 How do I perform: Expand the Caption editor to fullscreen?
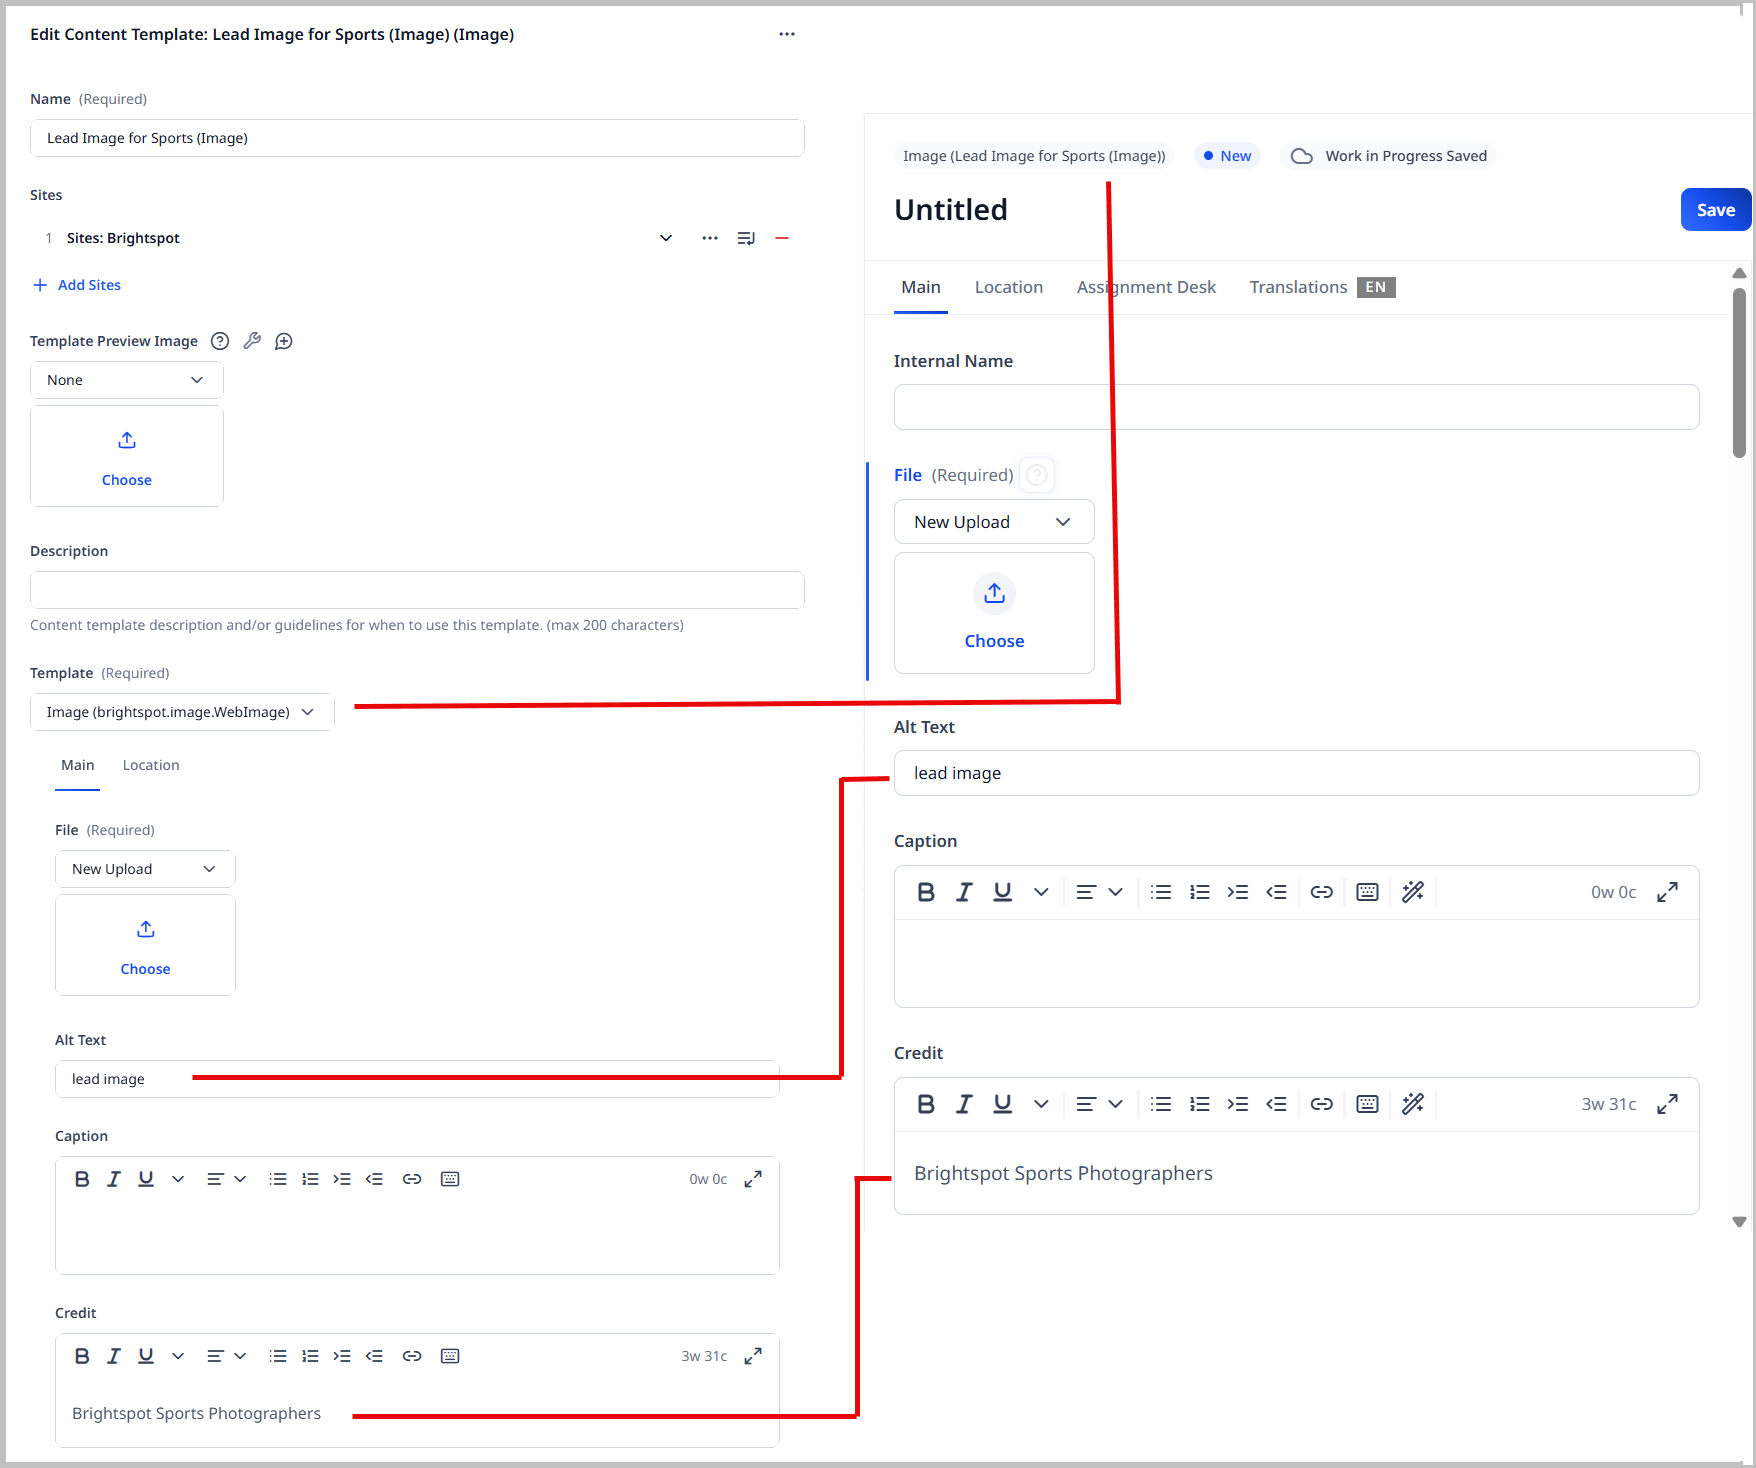pyautogui.click(x=1667, y=891)
